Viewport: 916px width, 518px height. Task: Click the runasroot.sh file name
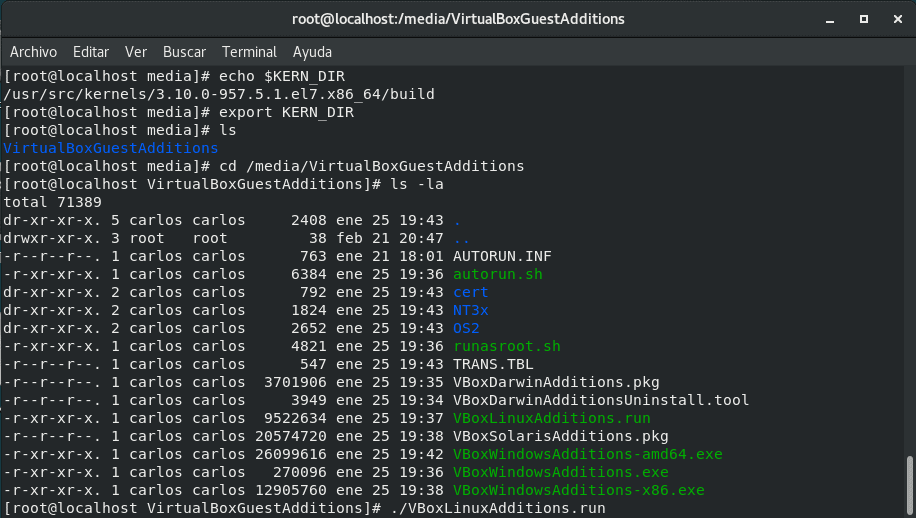[x=506, y=346]
